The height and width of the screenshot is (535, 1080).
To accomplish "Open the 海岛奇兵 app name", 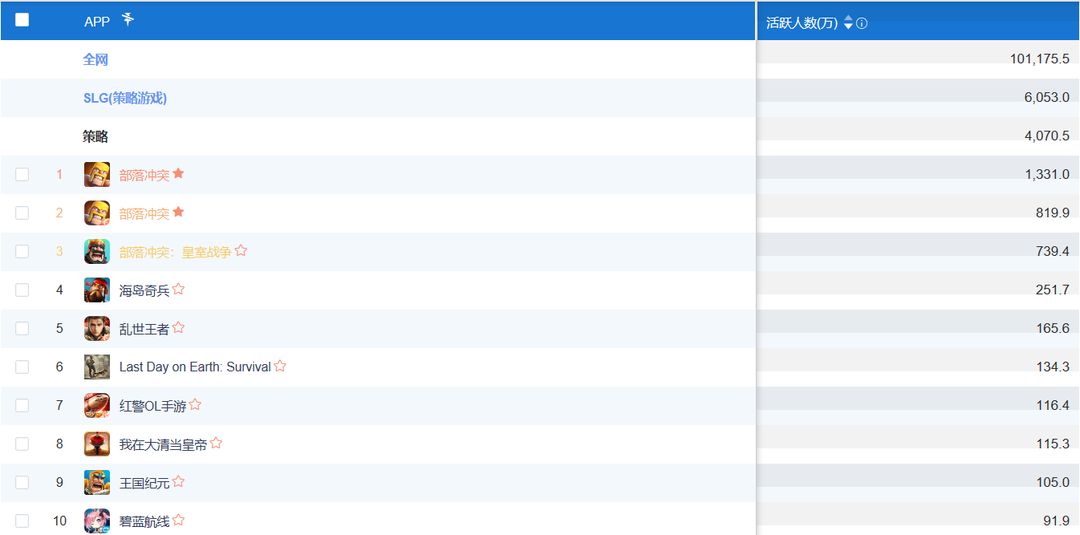I will pos(144,291).
